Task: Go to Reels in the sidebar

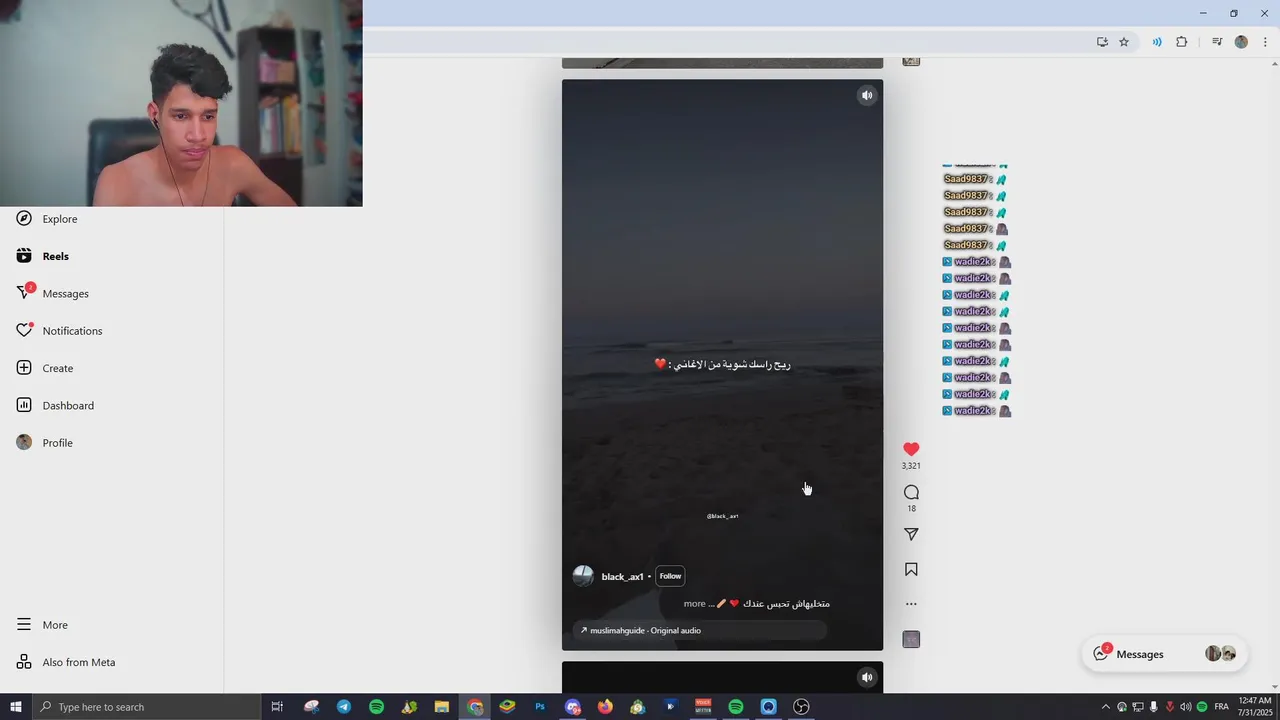Action: pyautogui.click(x=43, y=256)
